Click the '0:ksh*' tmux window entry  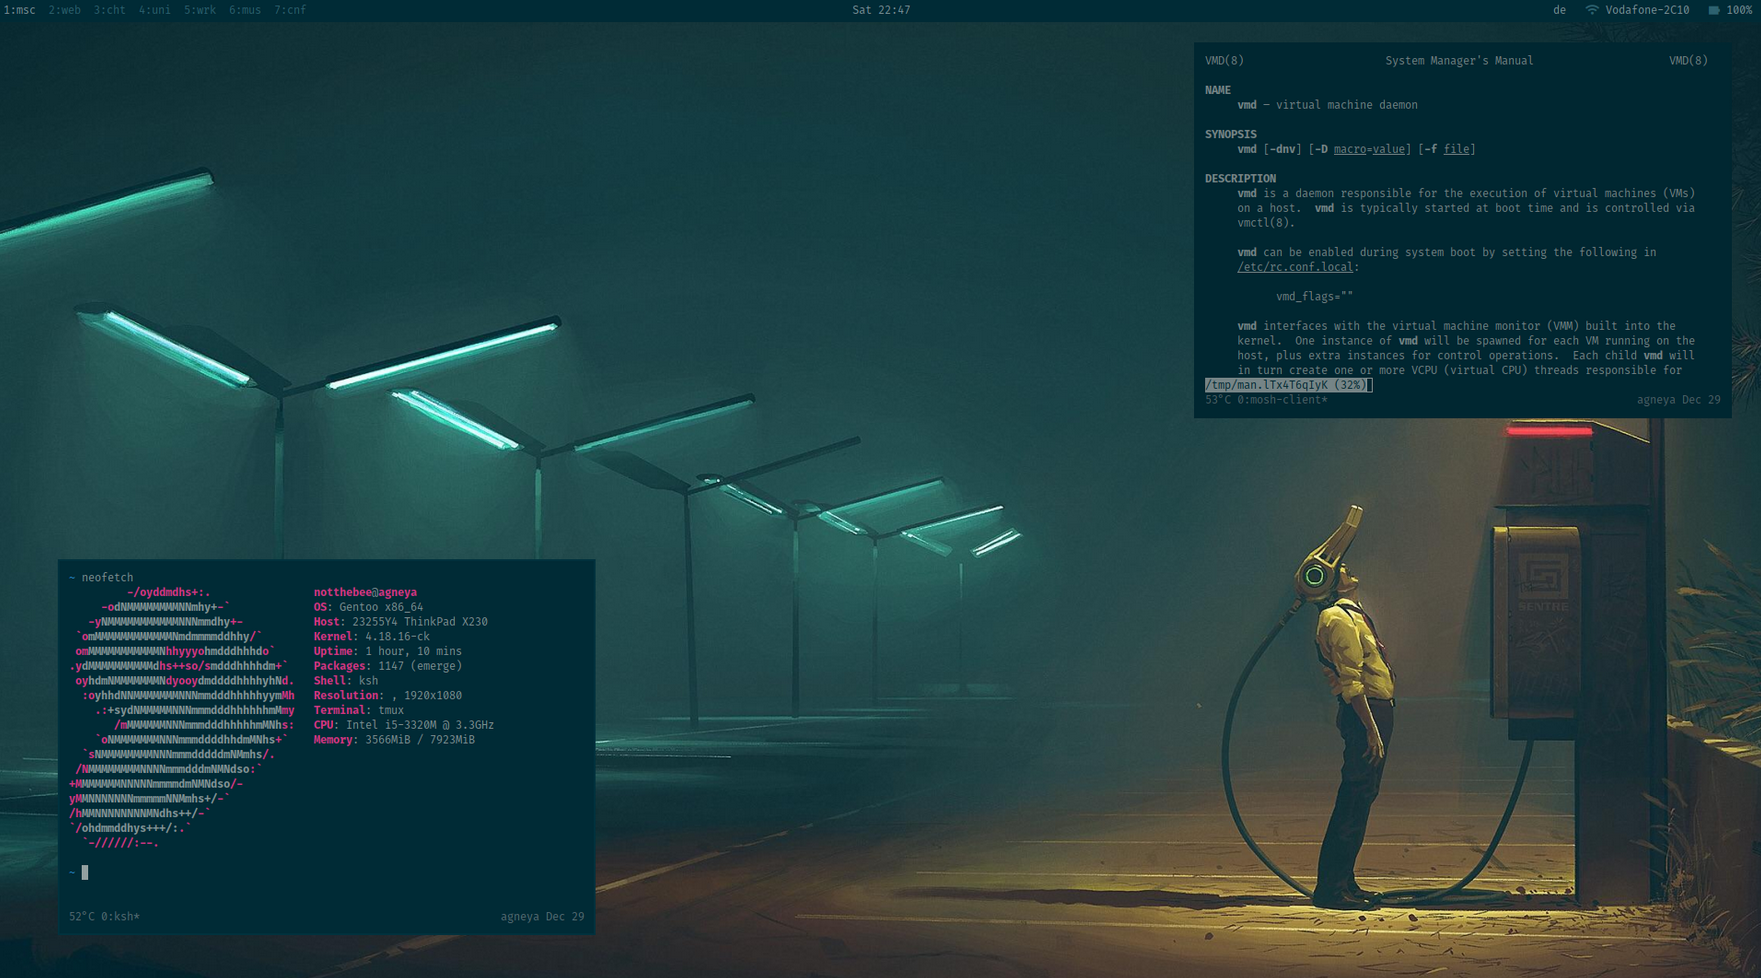pos(120,917)
